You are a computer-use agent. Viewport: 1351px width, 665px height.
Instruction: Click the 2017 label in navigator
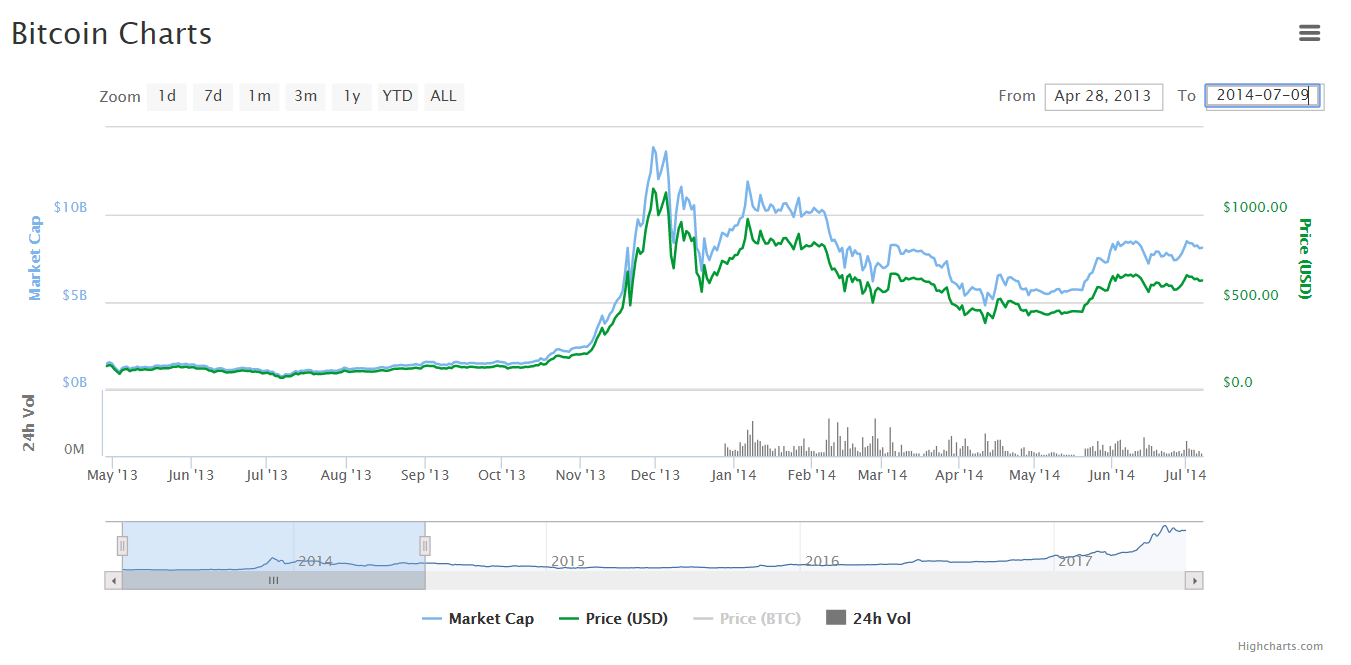click(1075, 561)
